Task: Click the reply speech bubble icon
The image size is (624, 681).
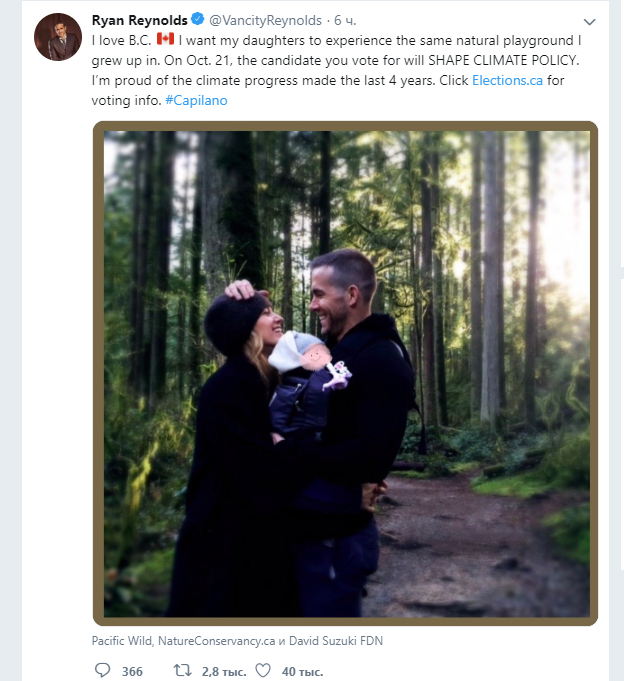Action: 101,671
